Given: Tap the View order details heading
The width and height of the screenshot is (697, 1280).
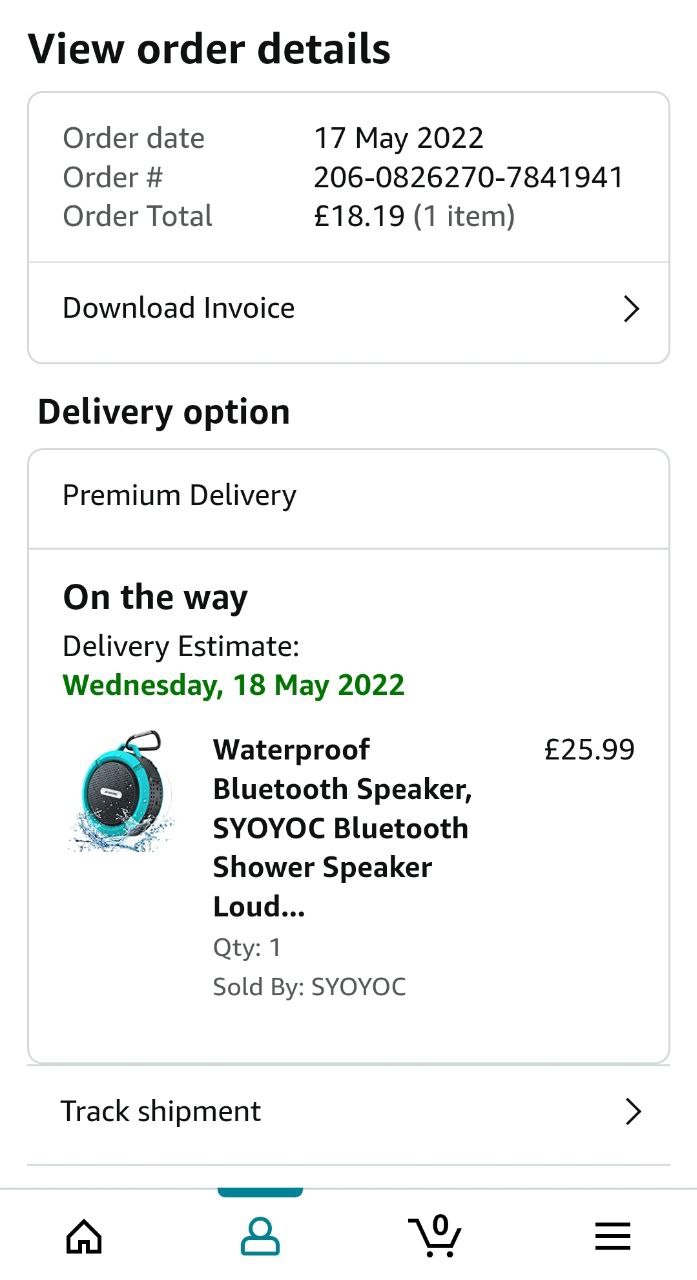Looking at the screenshot, I should pyautogui.click(x=209, y=49).
